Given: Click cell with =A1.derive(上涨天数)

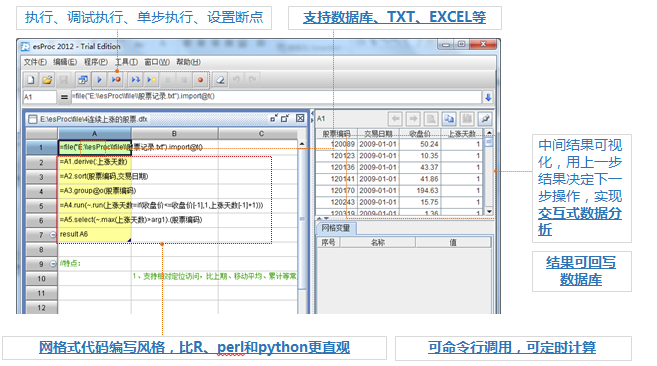Looking at the screenshot, I should (x=94, y=162).
